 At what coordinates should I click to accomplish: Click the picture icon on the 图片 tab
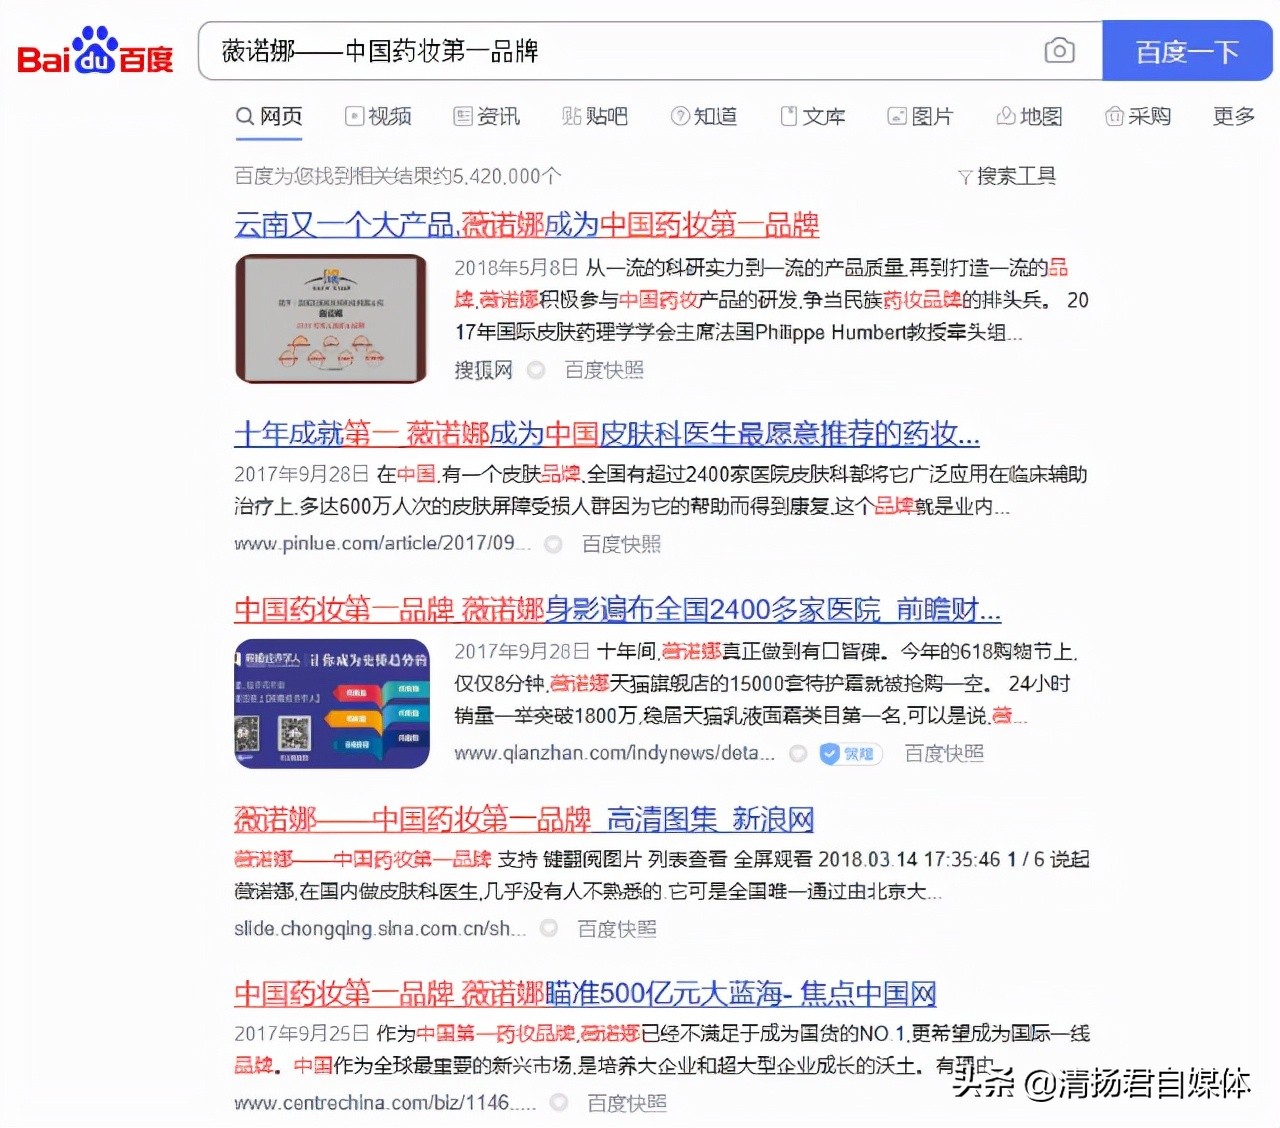click(x=896, y=116)
